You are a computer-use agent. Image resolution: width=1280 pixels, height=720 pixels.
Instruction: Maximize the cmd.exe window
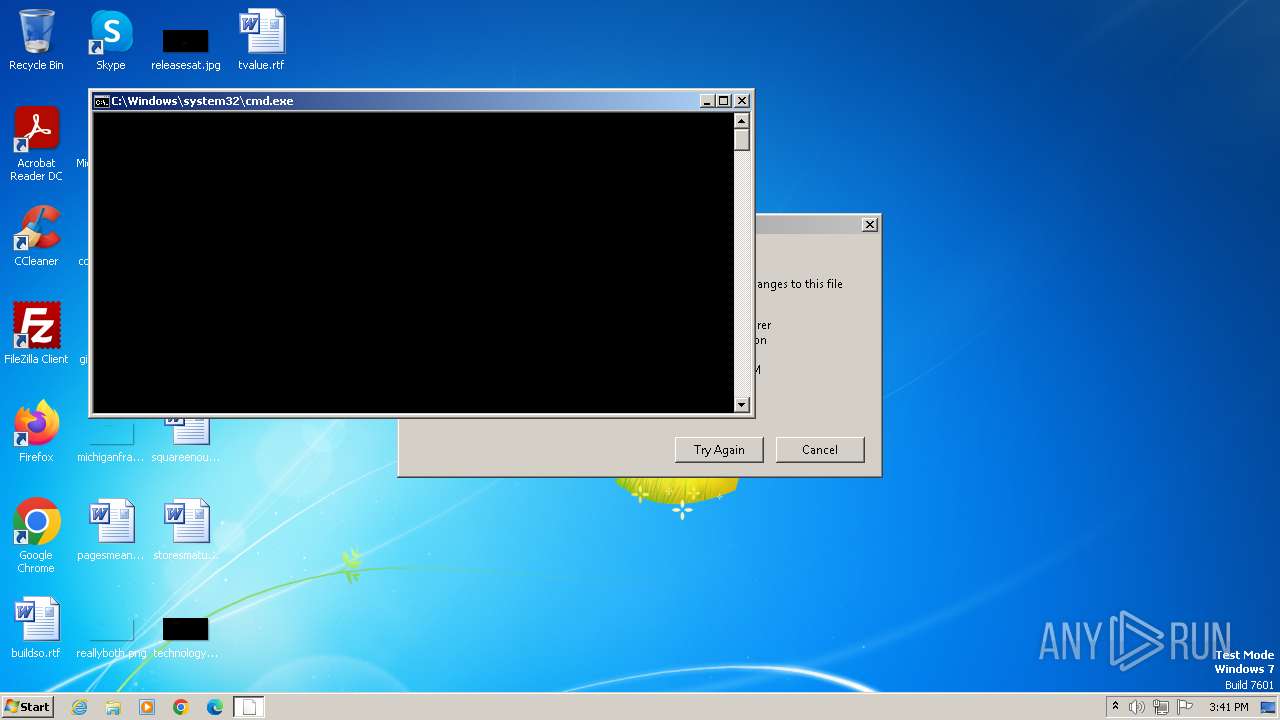[724, 101]
